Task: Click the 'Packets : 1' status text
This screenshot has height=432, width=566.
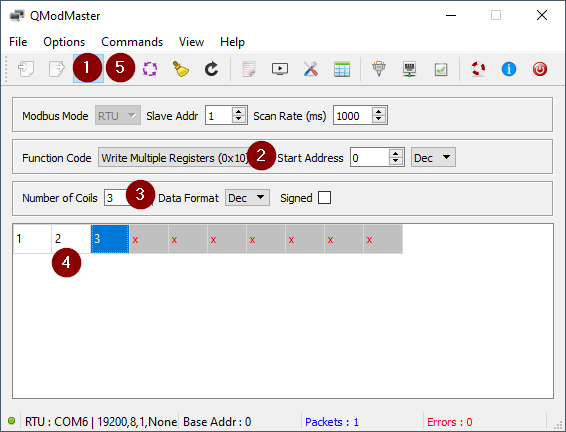Action: coord(332,422)
